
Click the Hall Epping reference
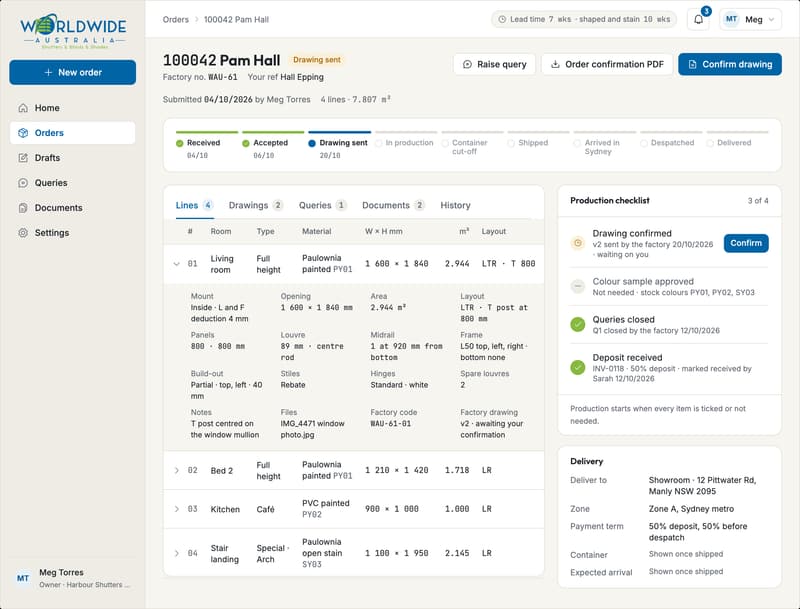[x=302, y=78]
